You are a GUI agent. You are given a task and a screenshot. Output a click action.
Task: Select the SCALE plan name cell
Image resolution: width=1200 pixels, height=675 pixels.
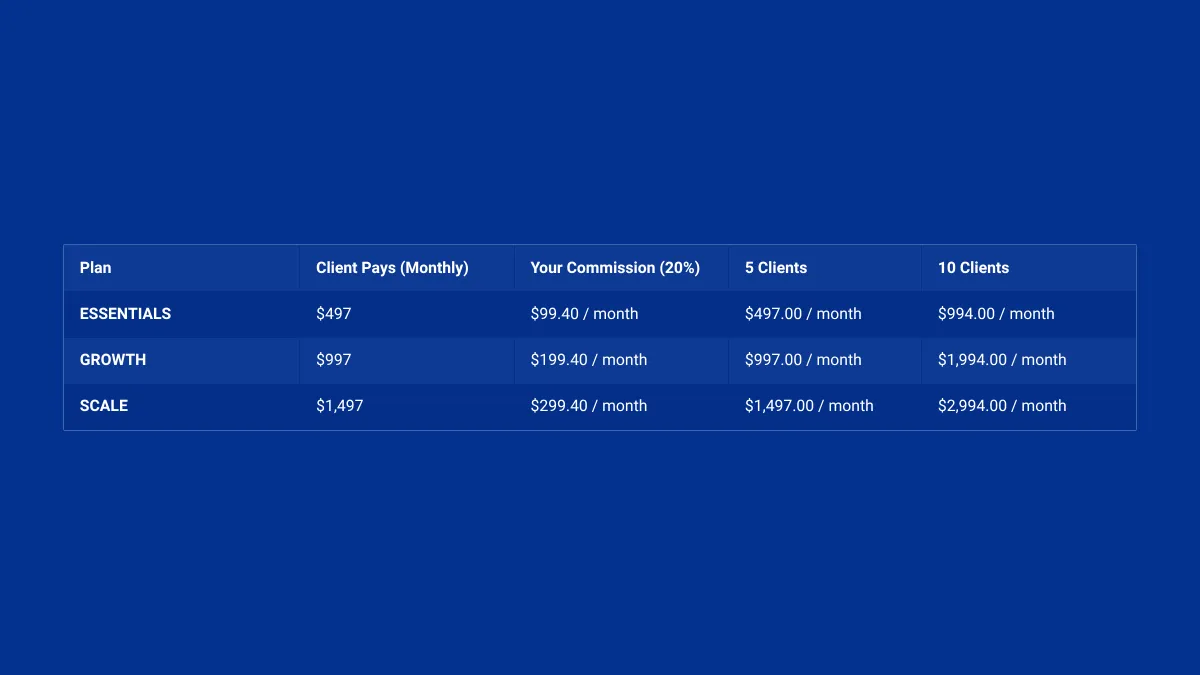[181, 406]
